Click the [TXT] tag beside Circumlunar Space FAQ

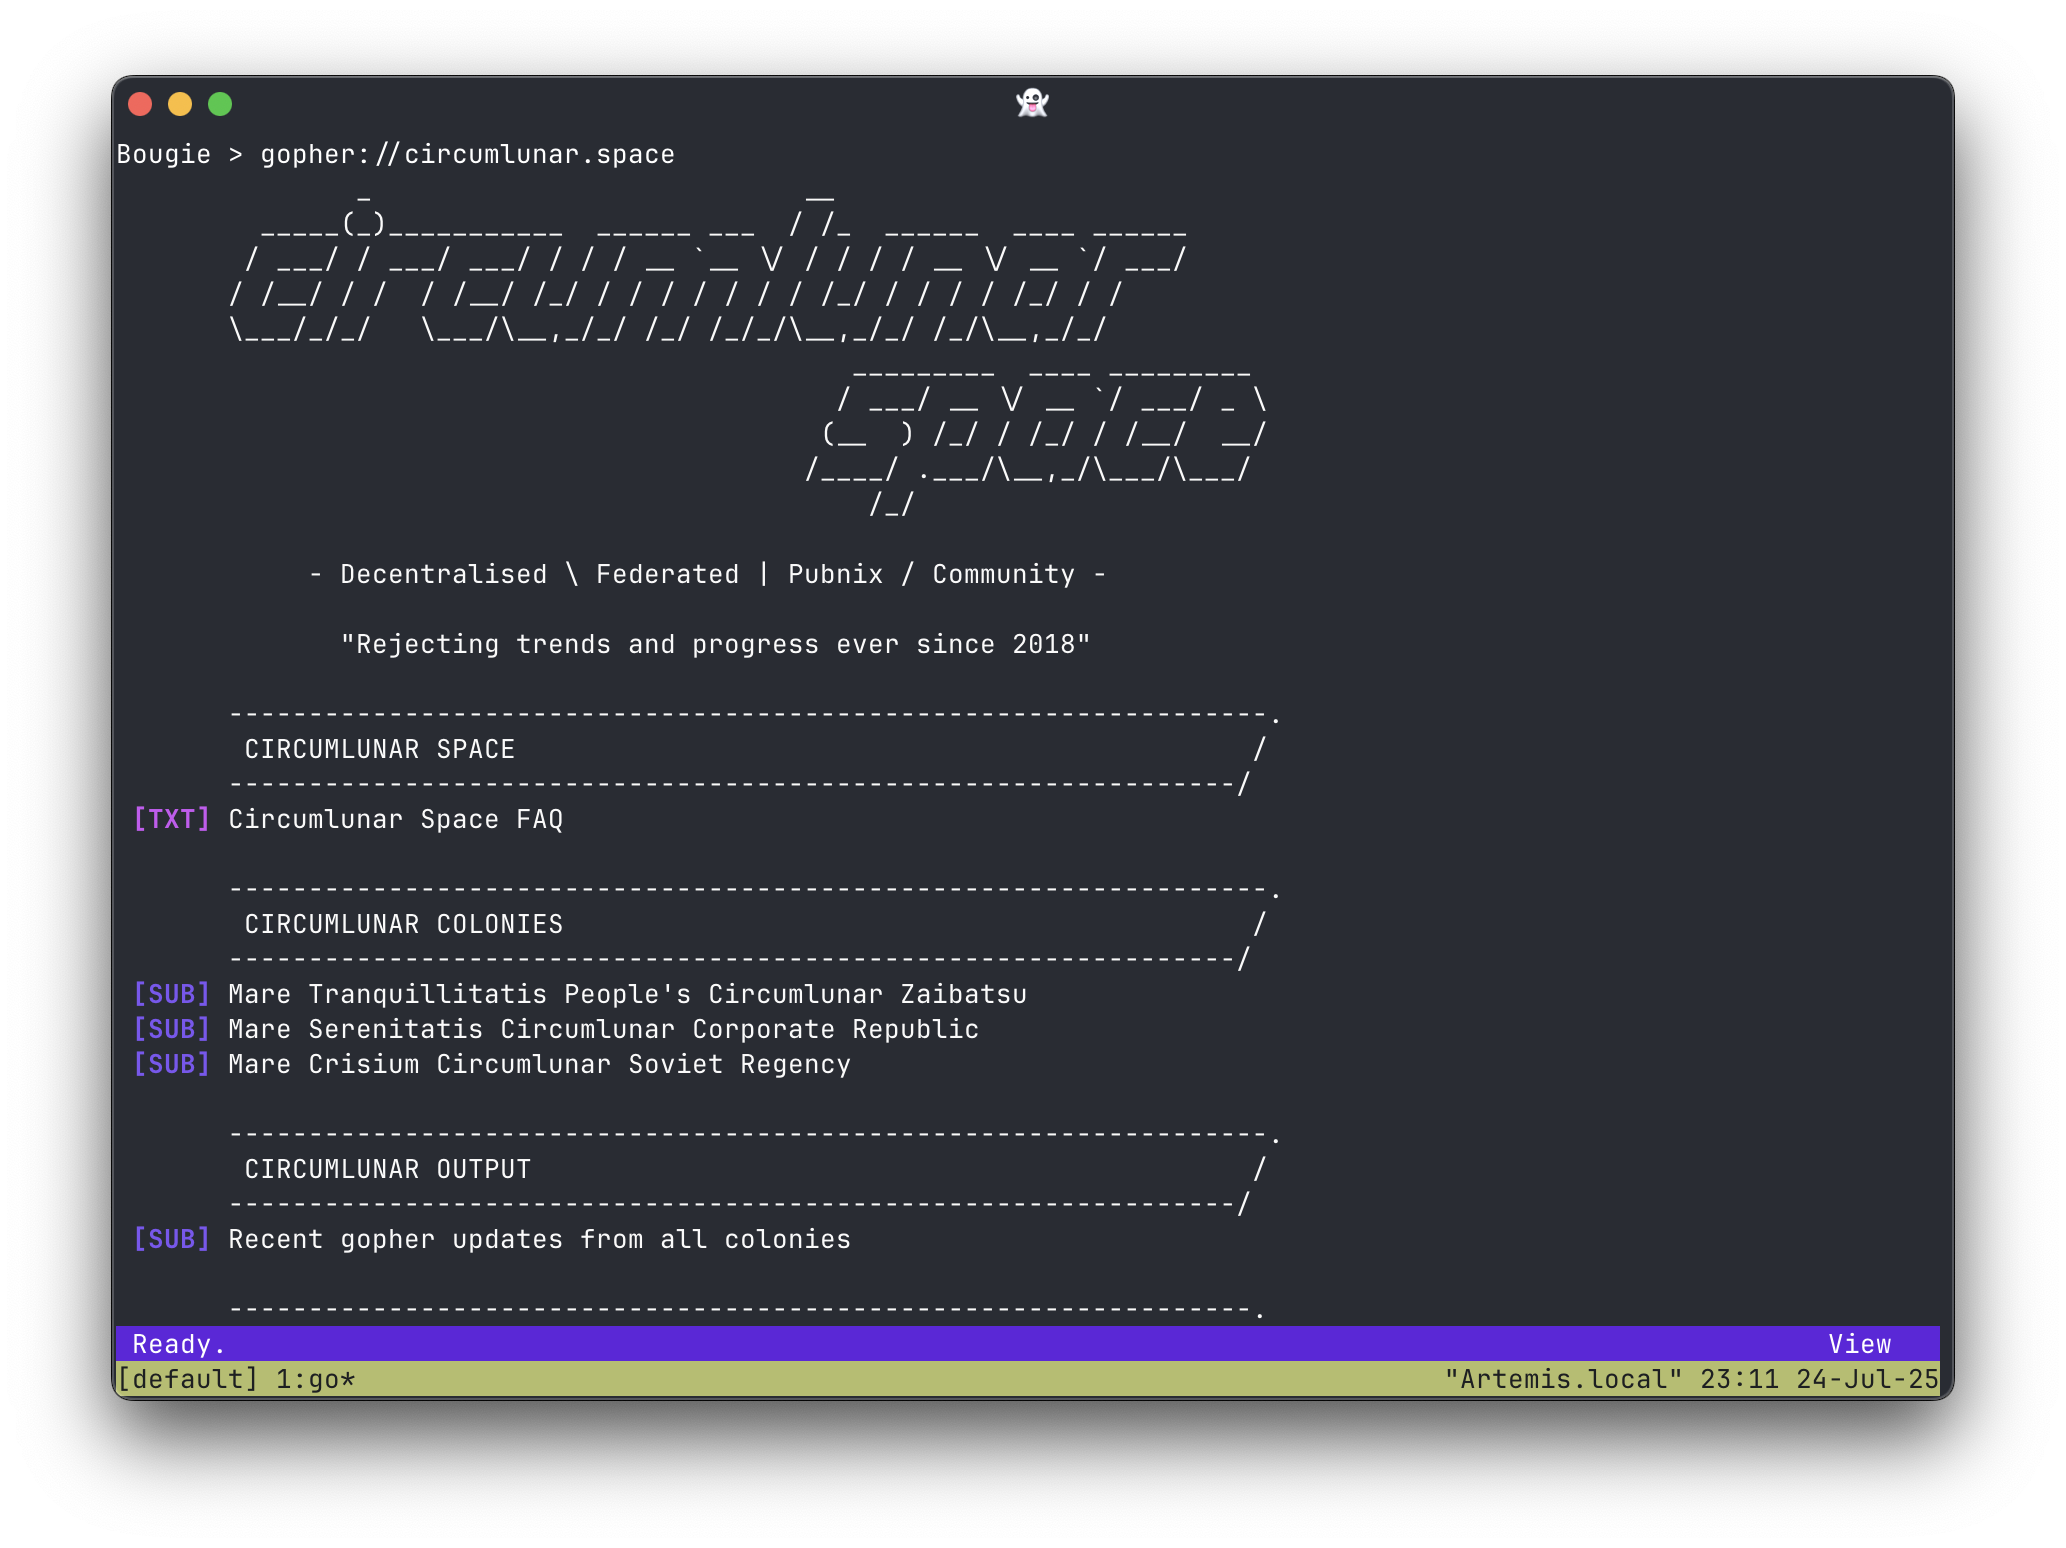point(172,818)
